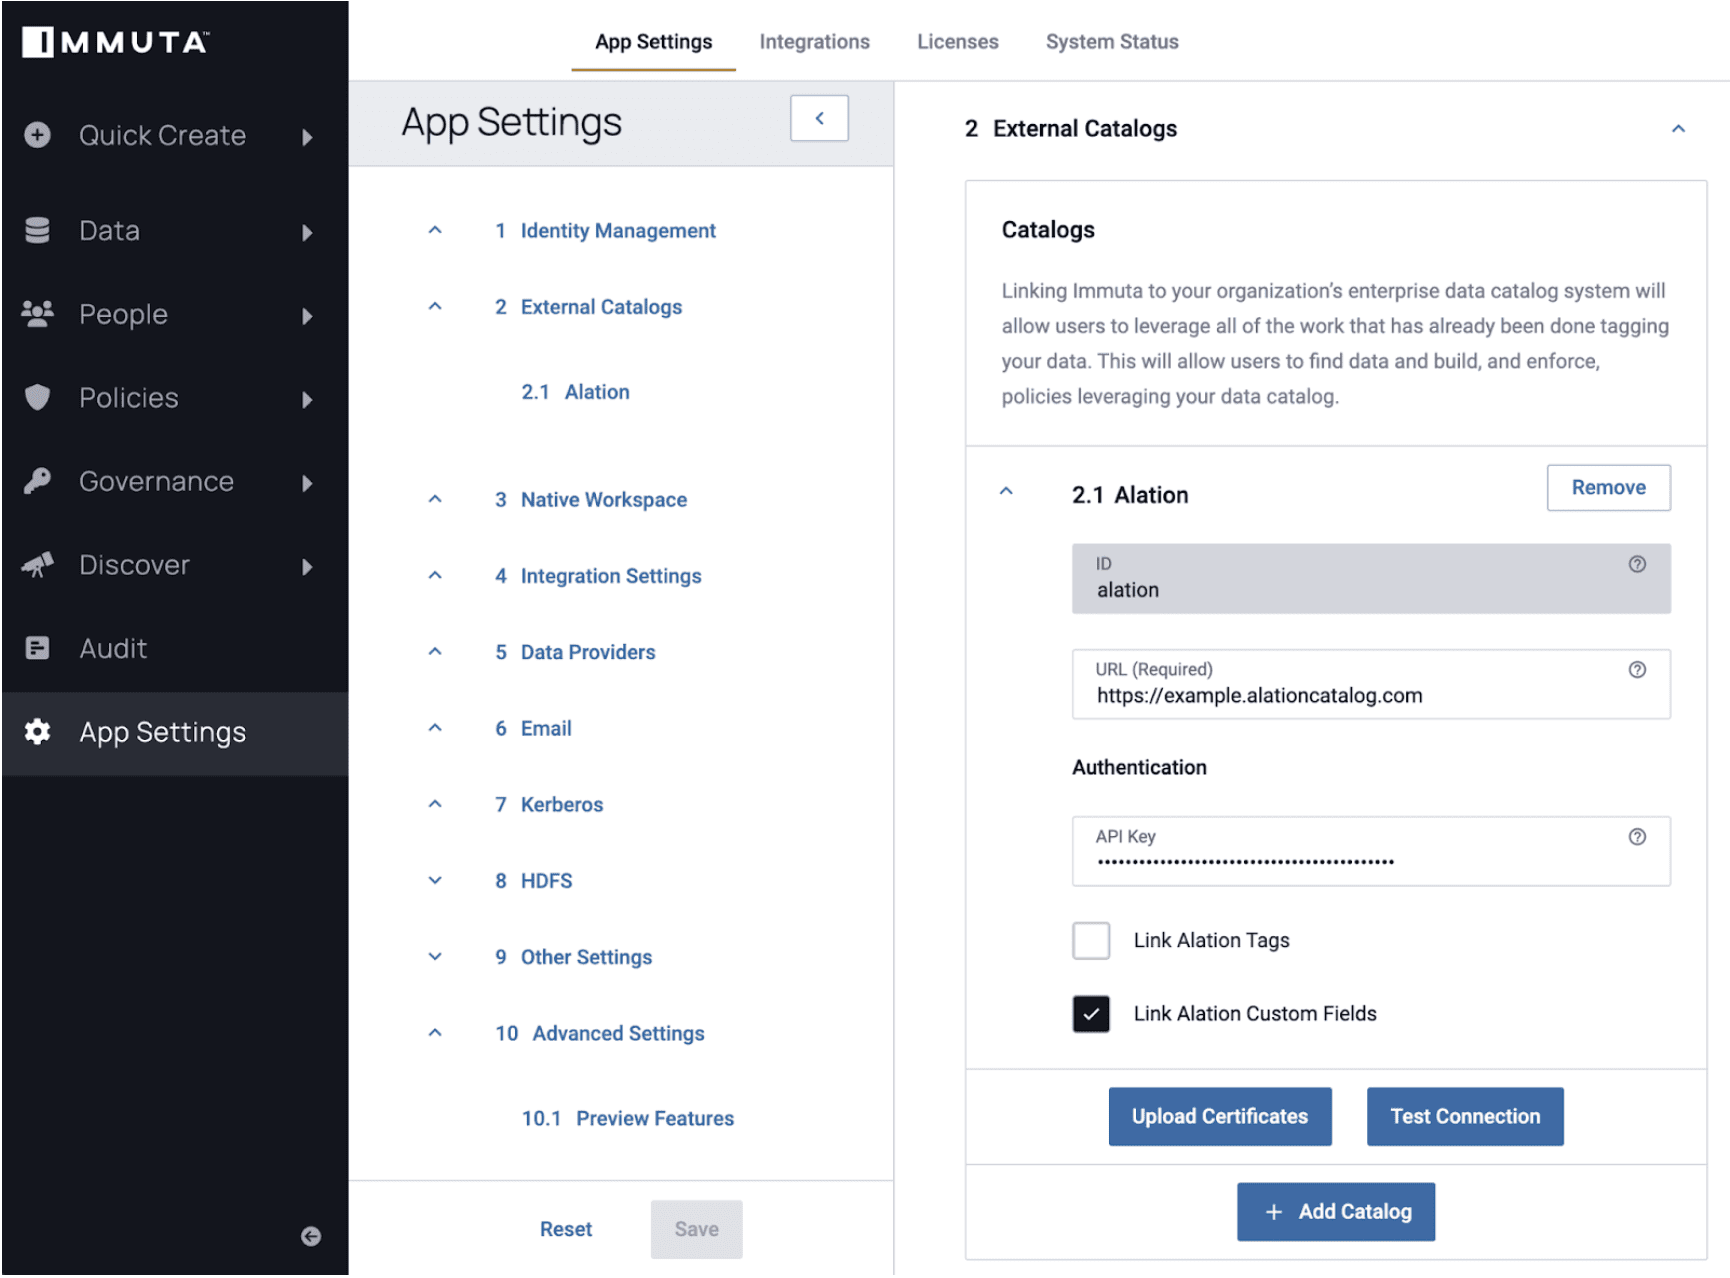Remove the Alation catalog
The height and width of the screenshot is (1278, 1730).
(x=1608, y=488)
